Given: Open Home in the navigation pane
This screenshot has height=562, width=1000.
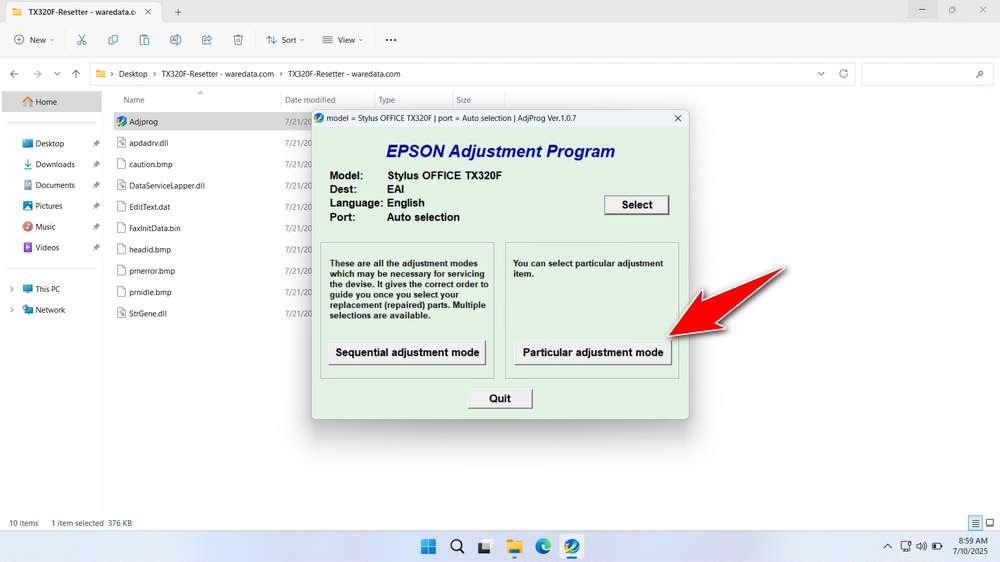Looking at the screenshot, I should (52, 101).
